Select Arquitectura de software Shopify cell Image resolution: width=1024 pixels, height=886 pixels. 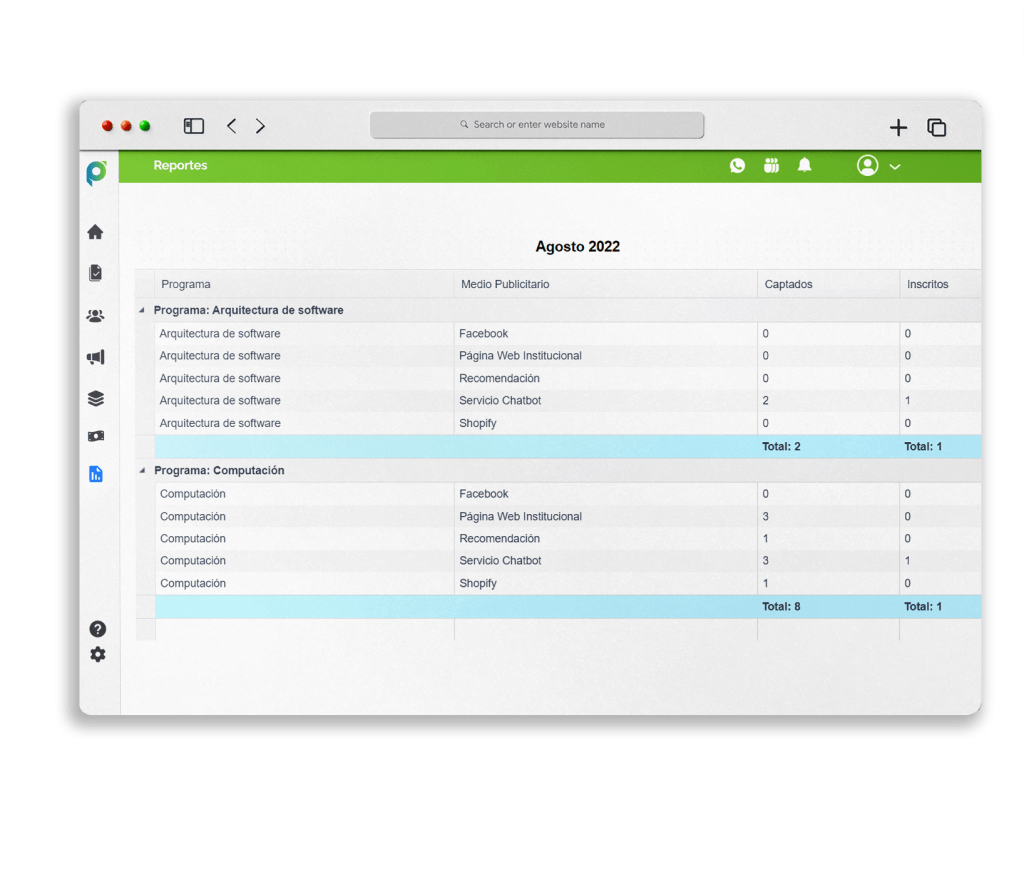[477, 423]
